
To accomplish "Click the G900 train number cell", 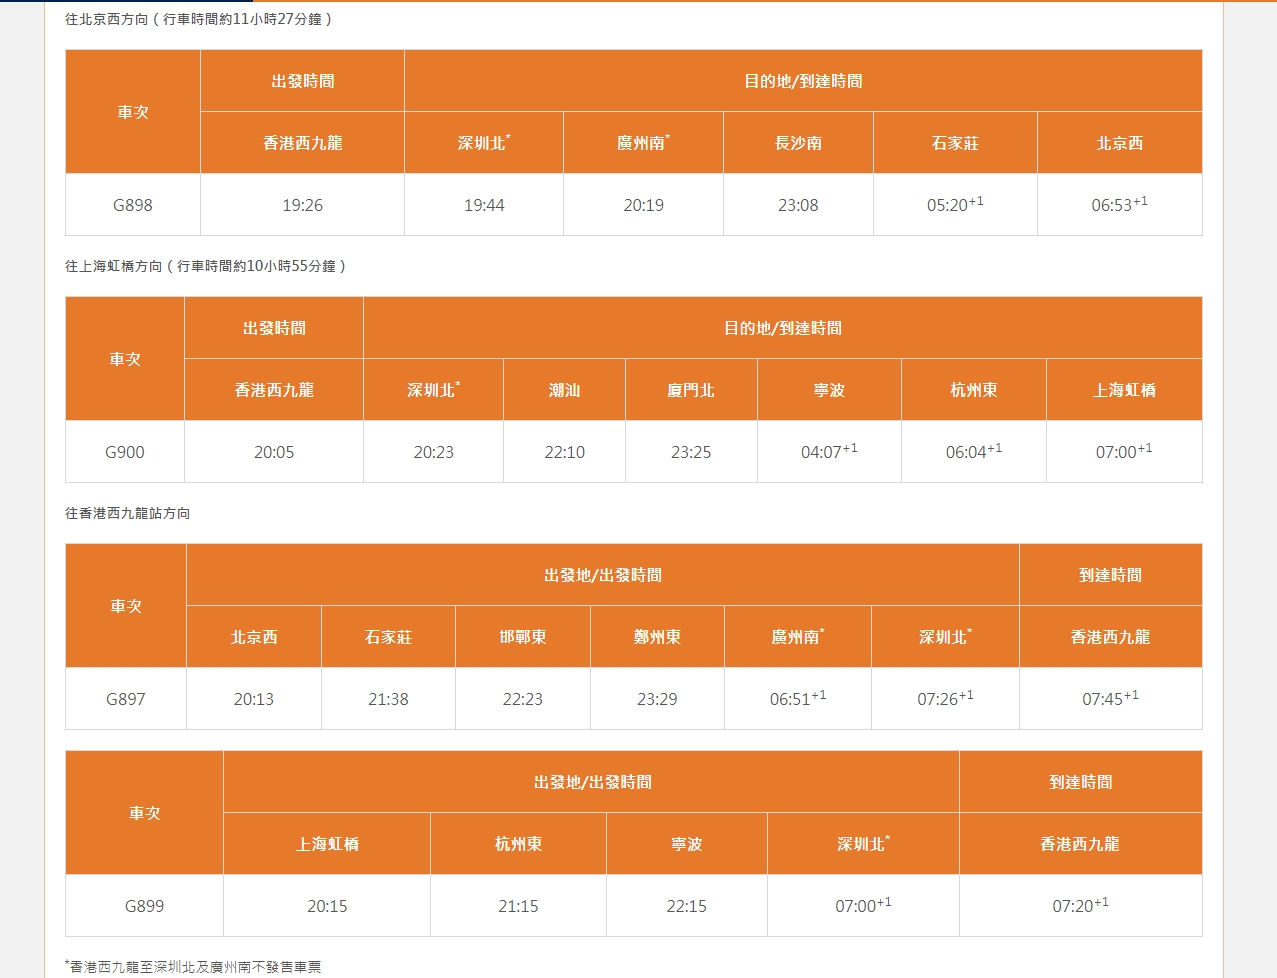I will (x=125, y=452).
